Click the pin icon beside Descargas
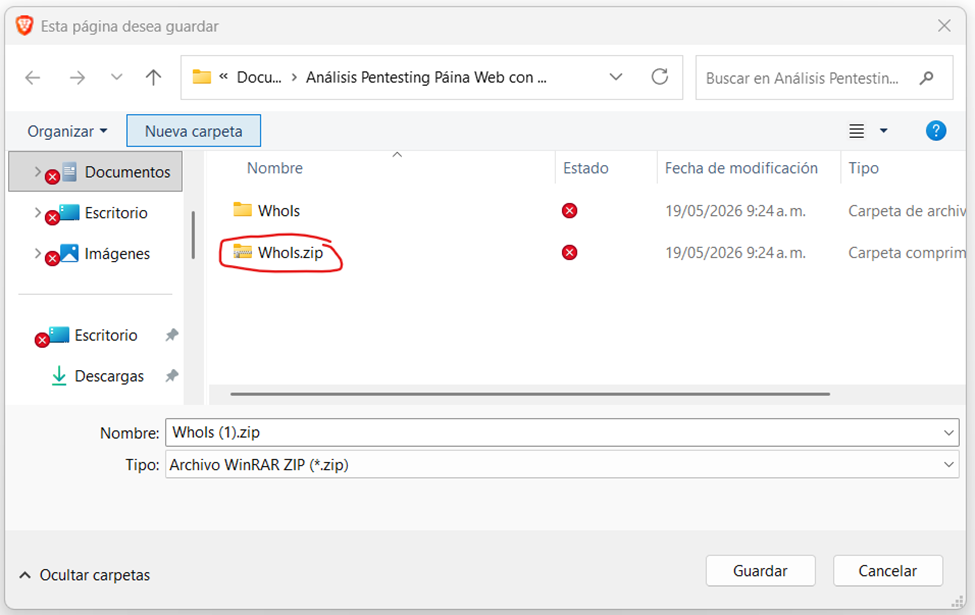975x615 pixels. [x=172, y=376]
